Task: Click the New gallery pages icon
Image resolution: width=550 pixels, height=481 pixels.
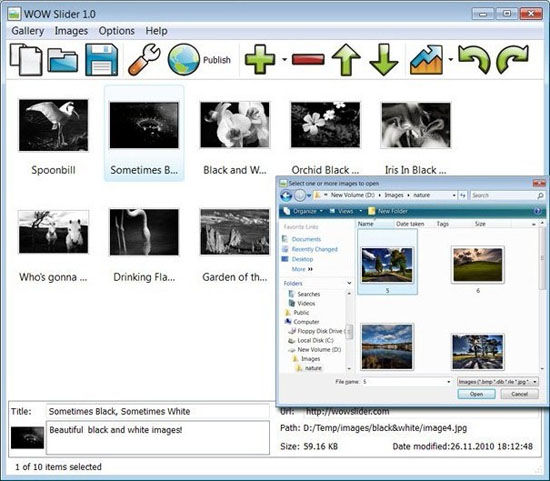Action: click(26, 60)
